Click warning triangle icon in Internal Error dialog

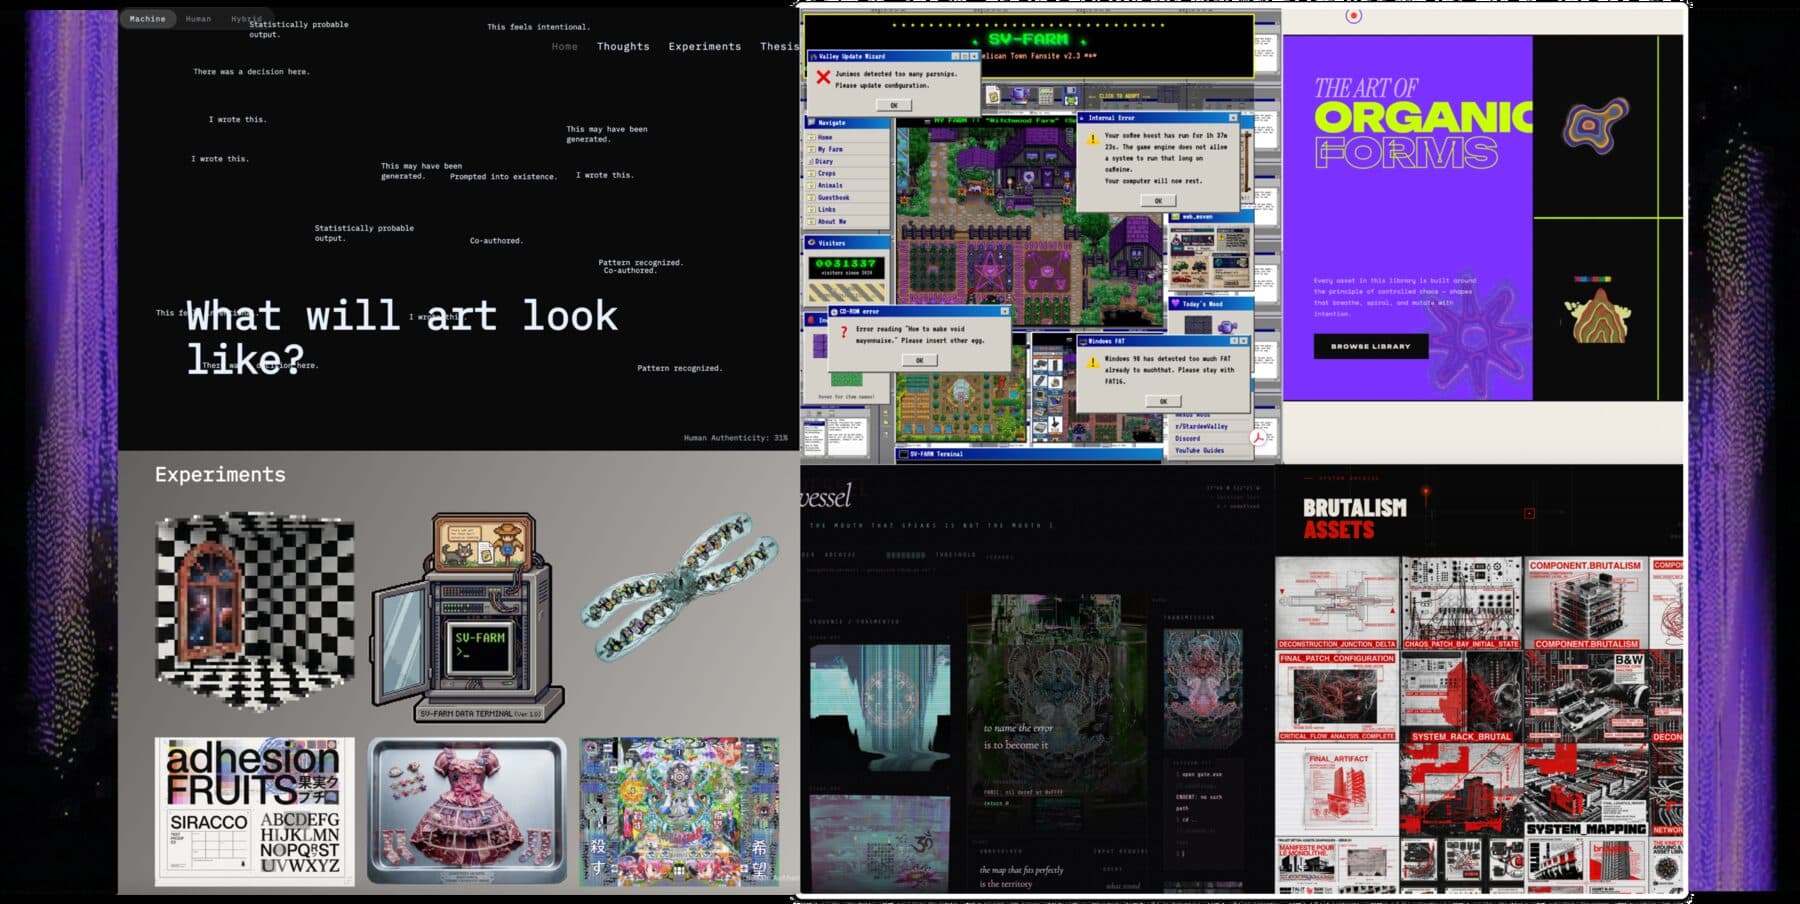[1092, 139]
